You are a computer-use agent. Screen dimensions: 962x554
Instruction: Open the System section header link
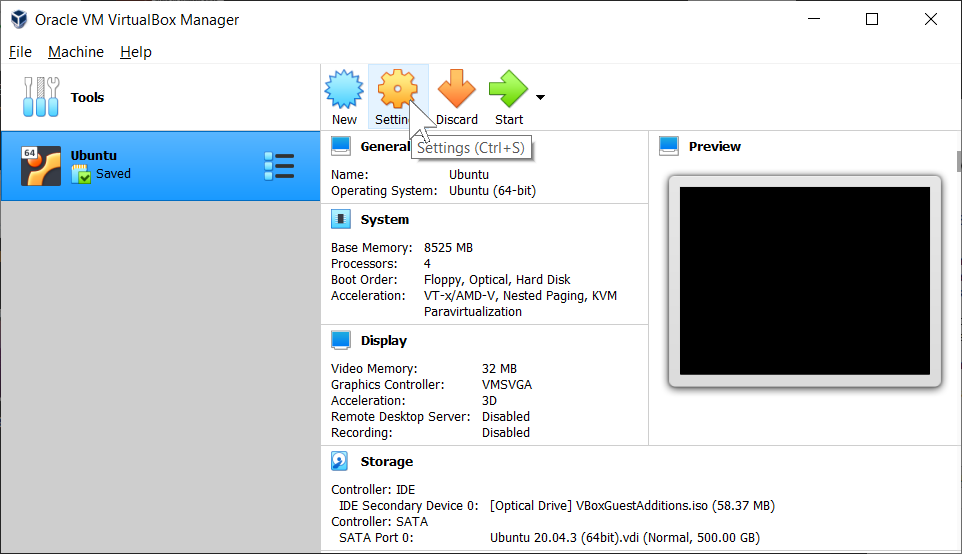[385, 220]
